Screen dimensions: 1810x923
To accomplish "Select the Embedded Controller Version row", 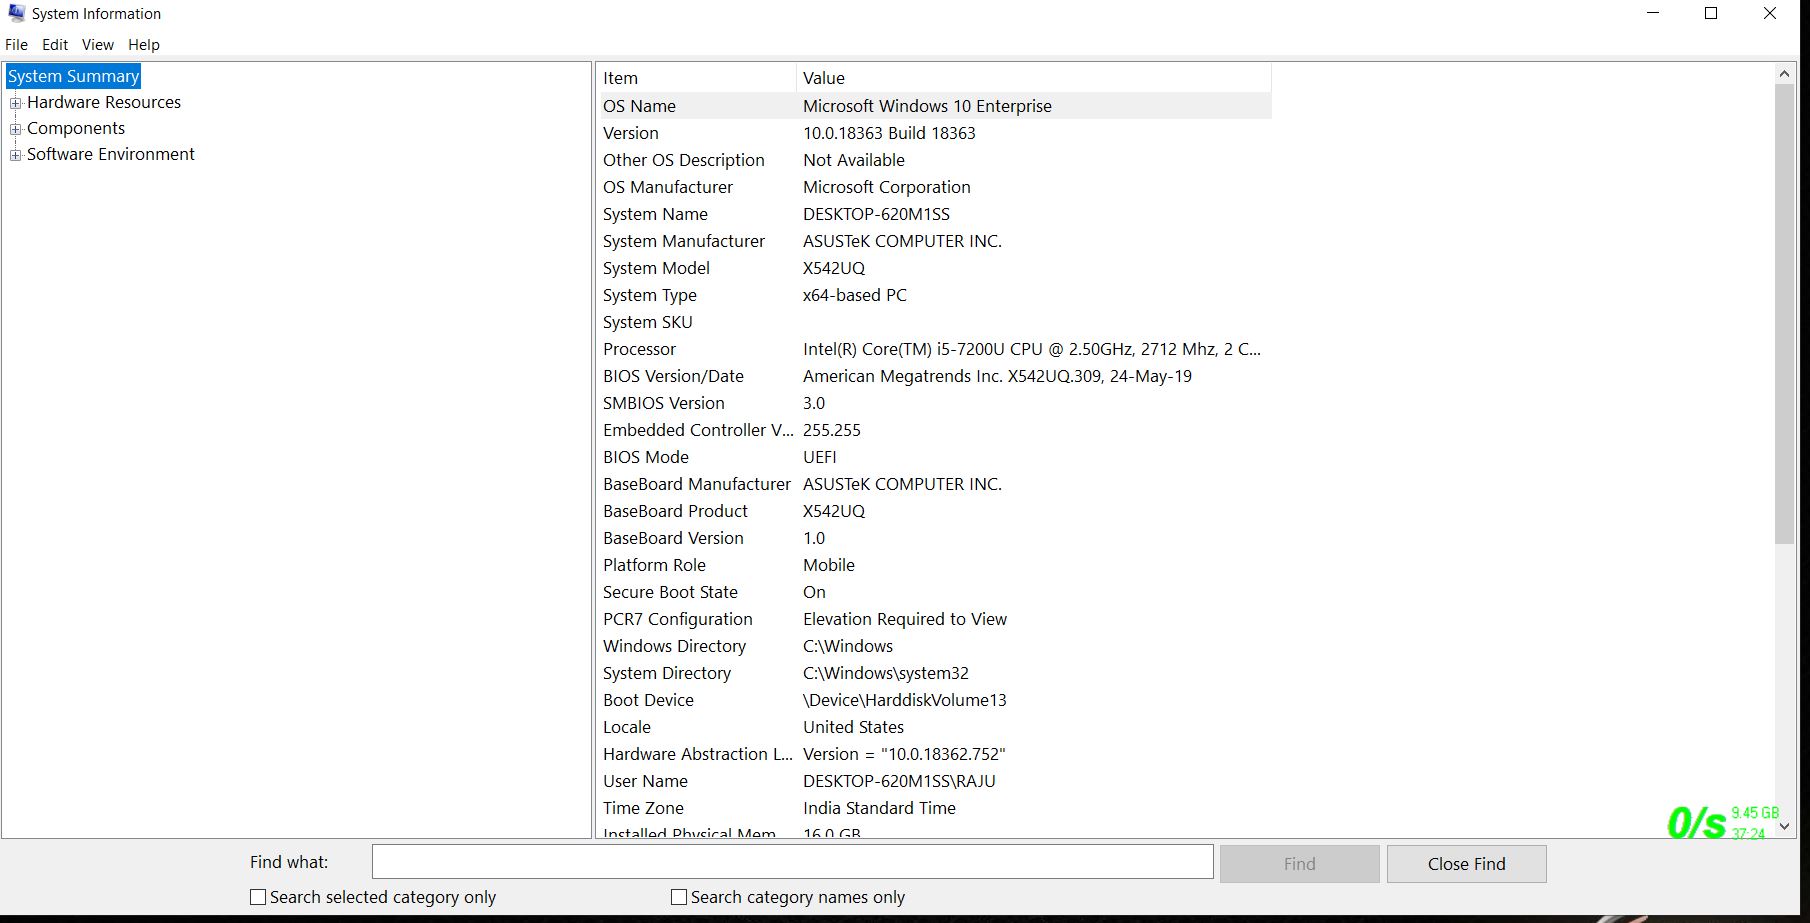I will [935, 430].
